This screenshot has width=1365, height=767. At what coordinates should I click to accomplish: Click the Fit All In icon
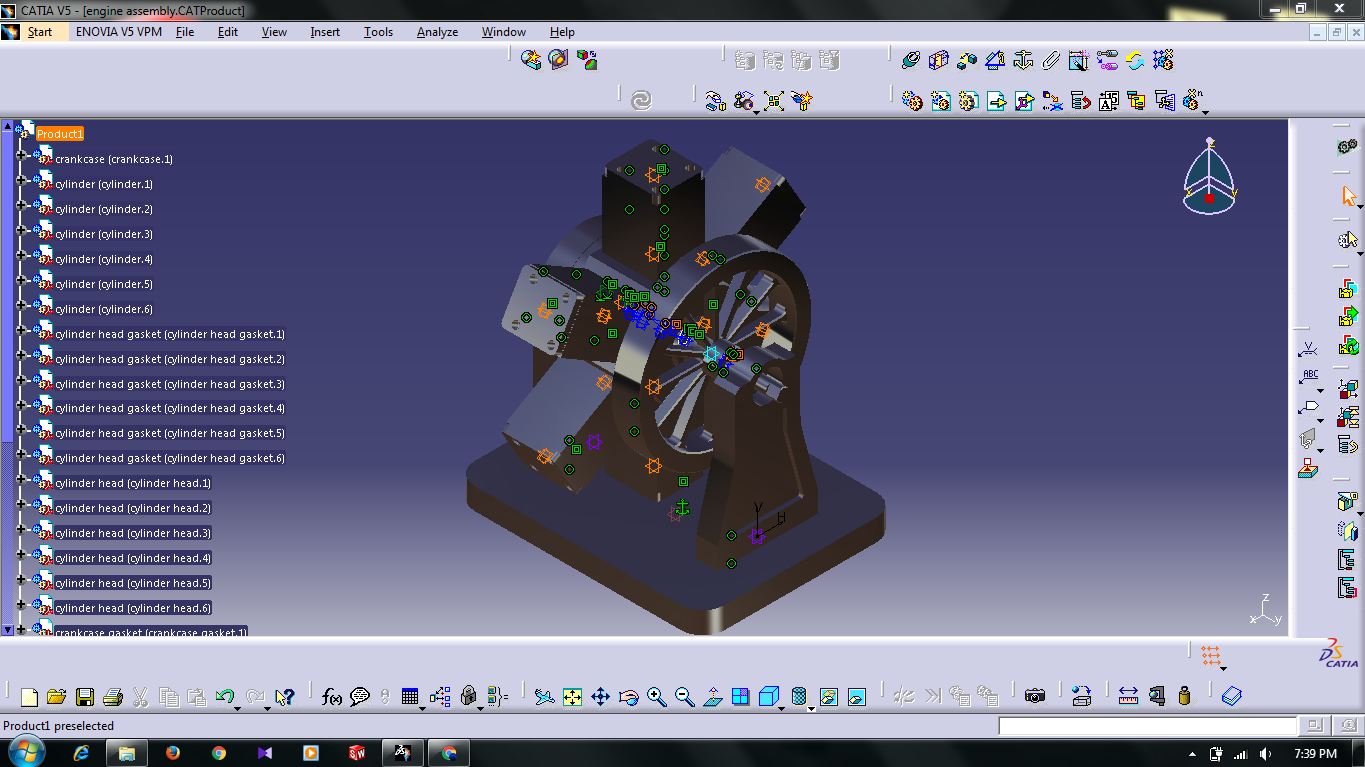click(x=572, y=697)
